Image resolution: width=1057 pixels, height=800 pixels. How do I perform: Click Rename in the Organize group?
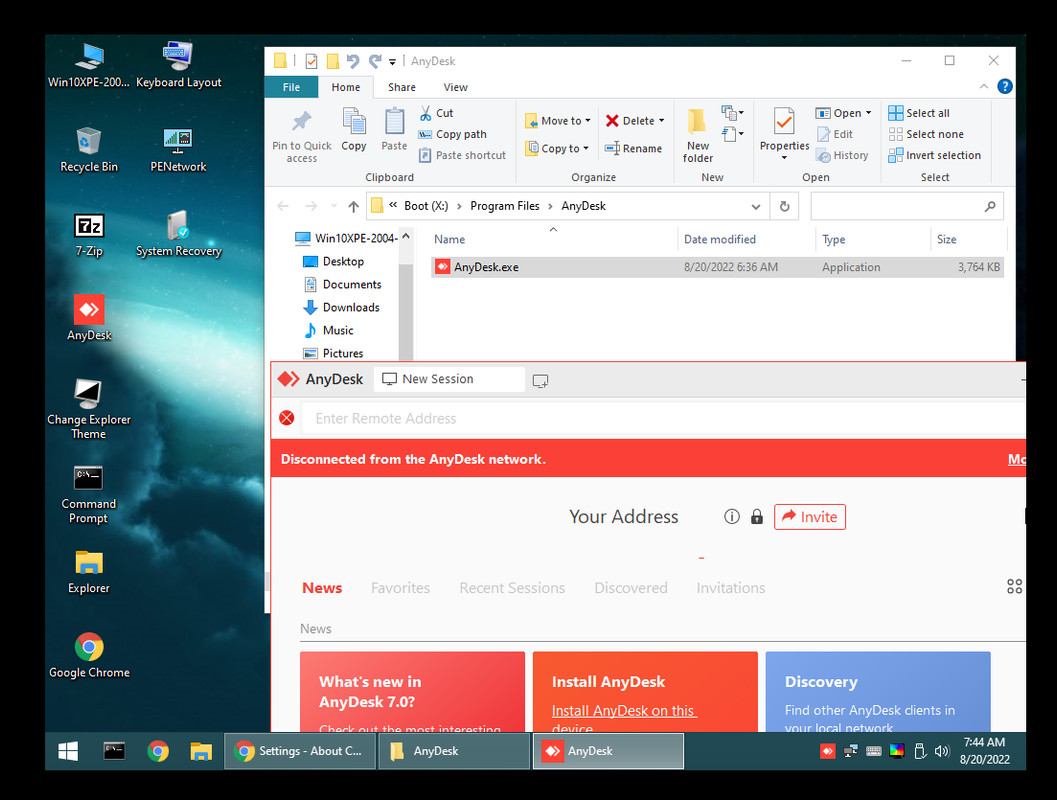click(x=633, y=148)
